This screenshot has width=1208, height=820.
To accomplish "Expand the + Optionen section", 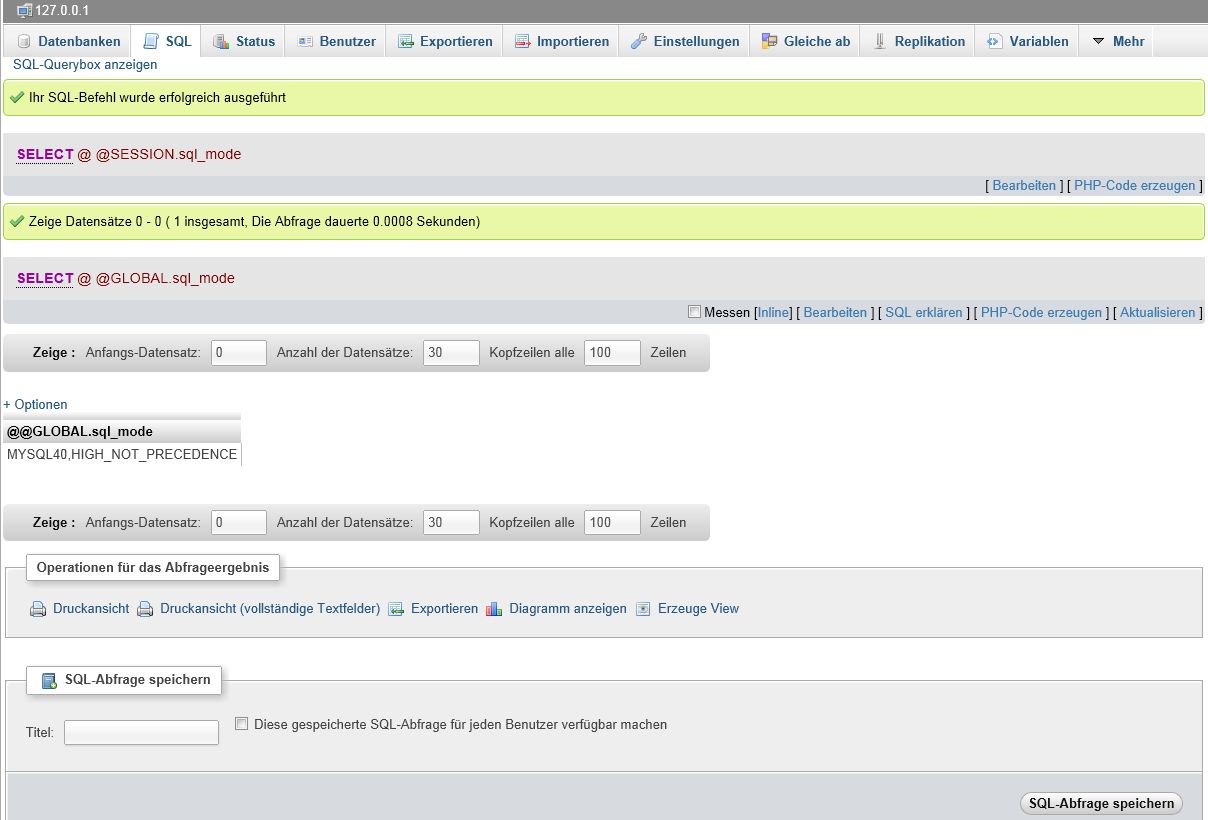I will click(x=36, y=405).
